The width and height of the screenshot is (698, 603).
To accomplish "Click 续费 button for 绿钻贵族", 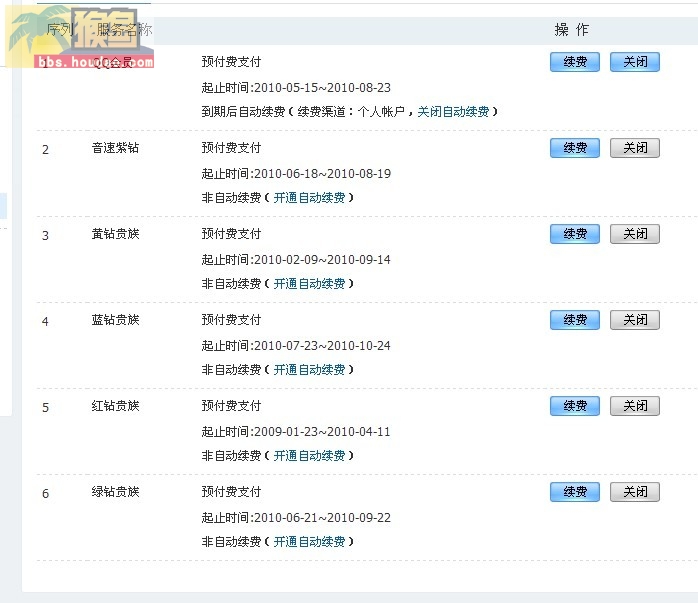I will [575, 492].
